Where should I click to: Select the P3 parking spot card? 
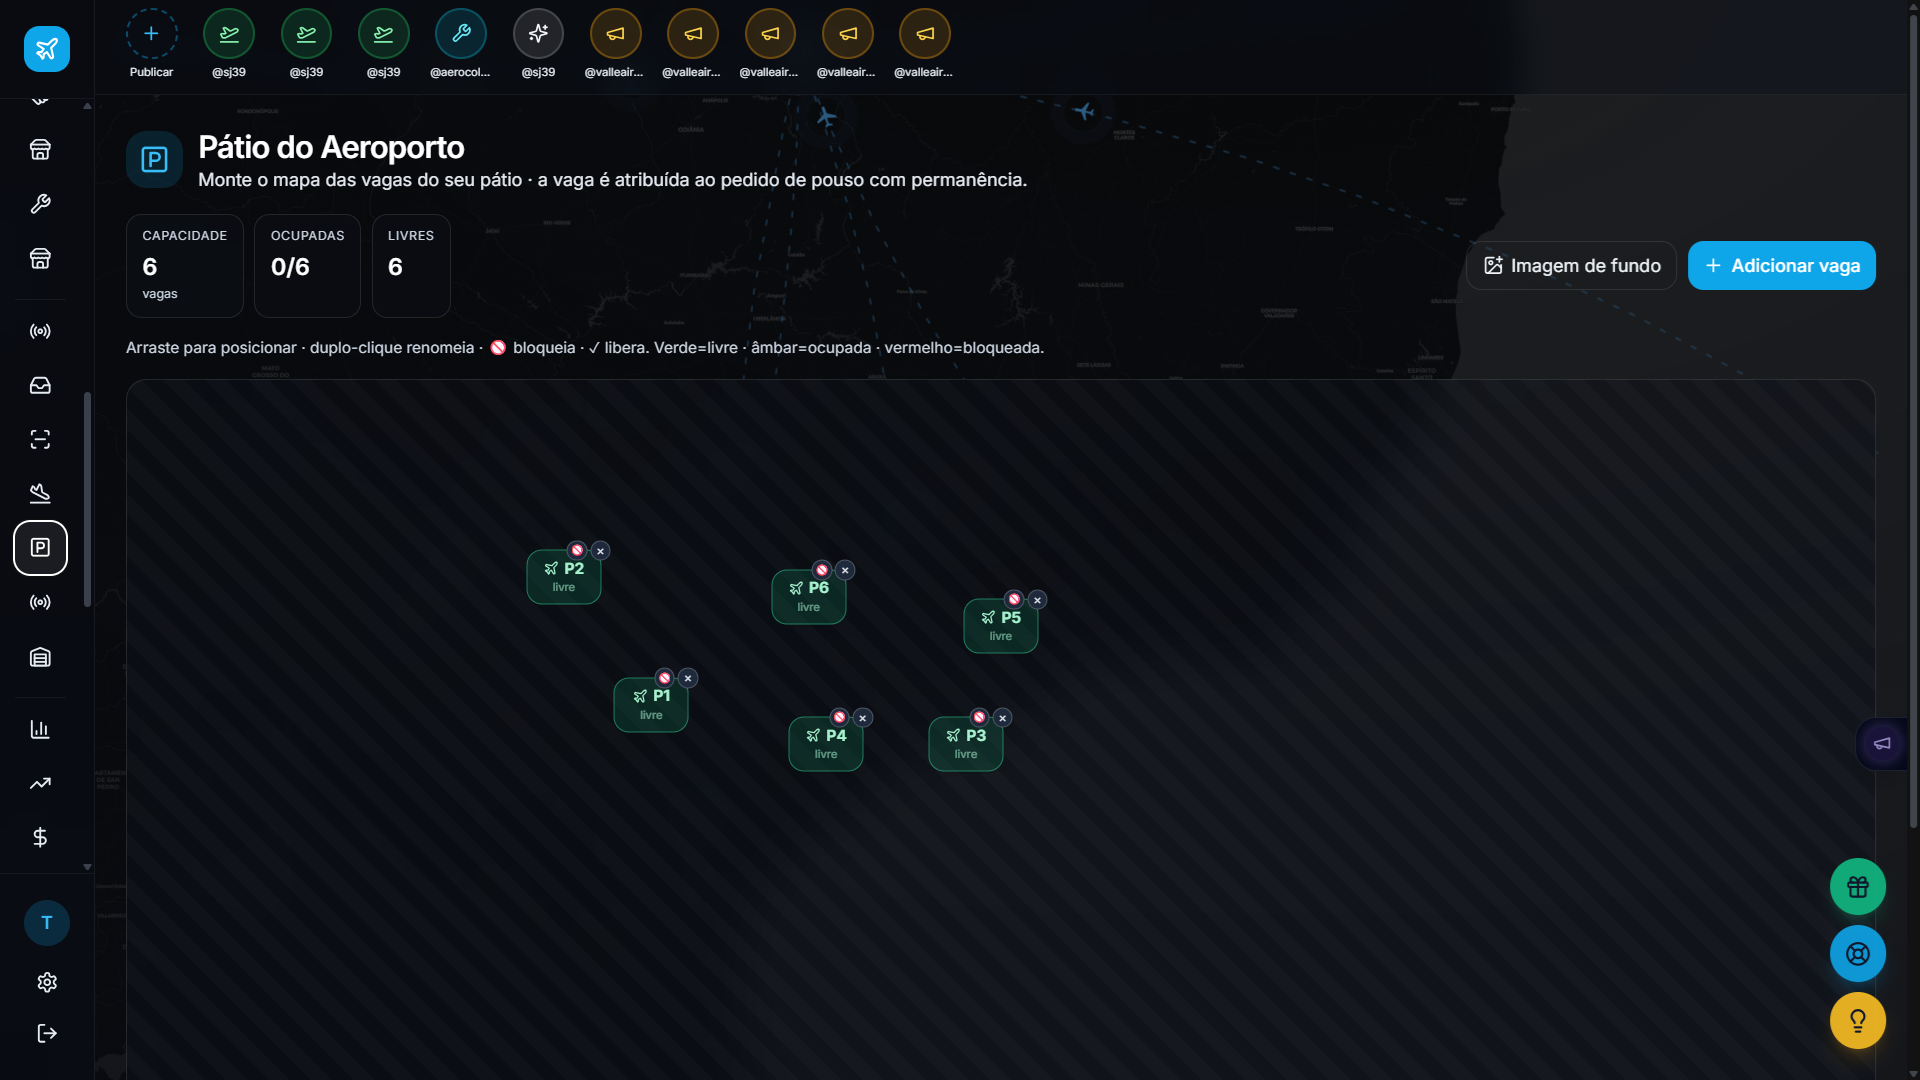[965, 744]
